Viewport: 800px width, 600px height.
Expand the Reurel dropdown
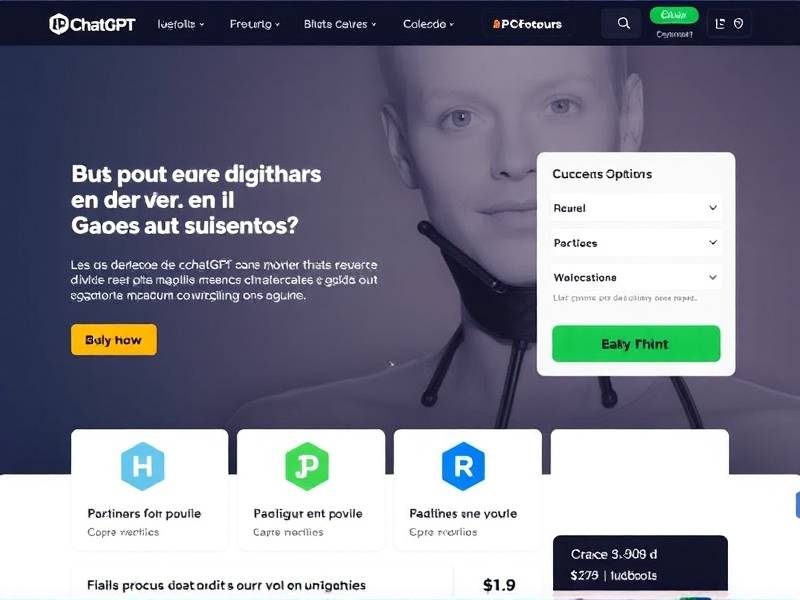click(x=636, y=208)
